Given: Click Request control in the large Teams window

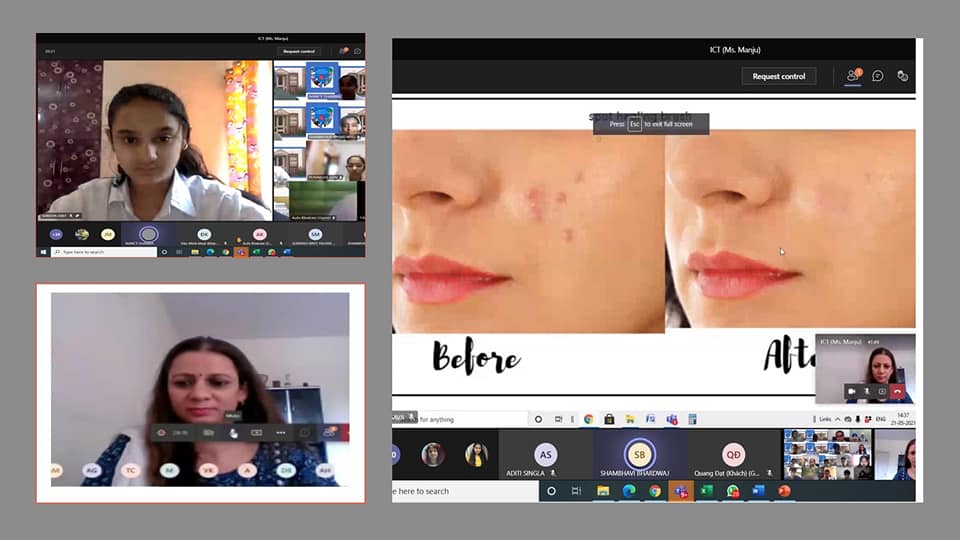Looking at the screenshot, I should pyautogui.click(x=778, y=77).
